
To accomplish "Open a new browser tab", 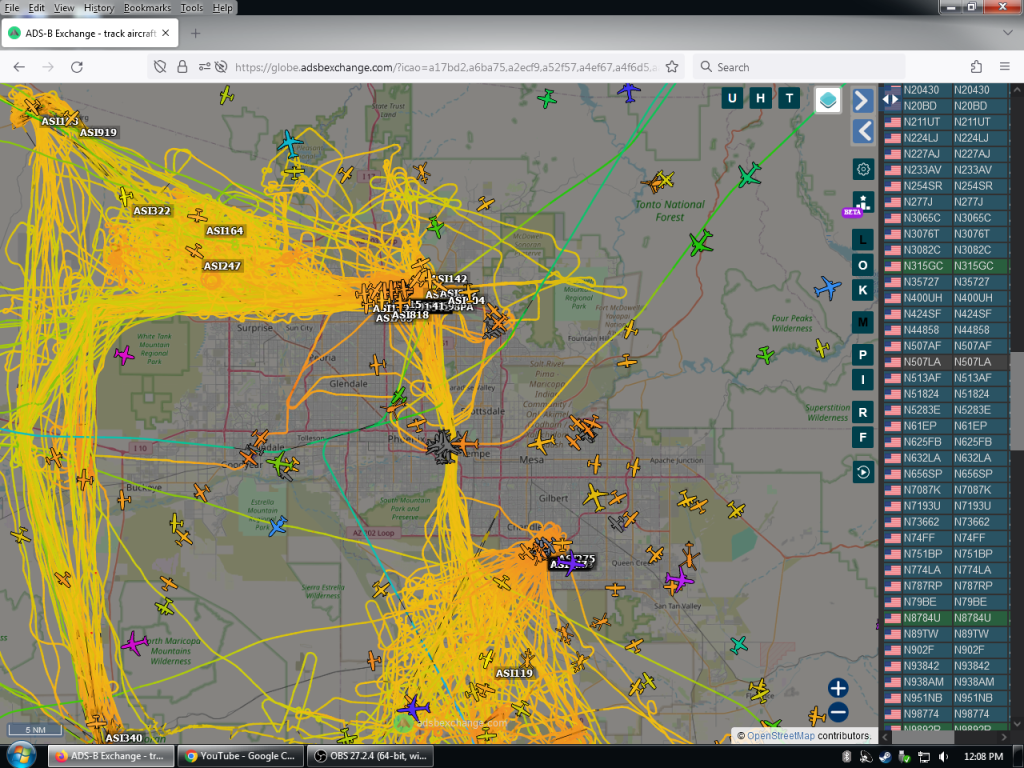I will tap(195, 33).
